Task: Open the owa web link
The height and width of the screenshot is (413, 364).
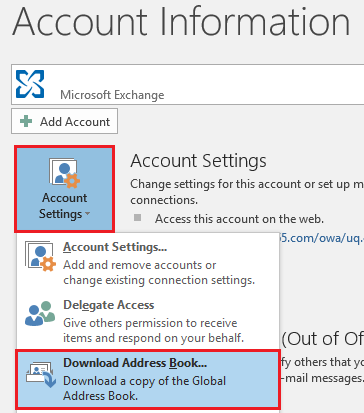Action: 321,238
